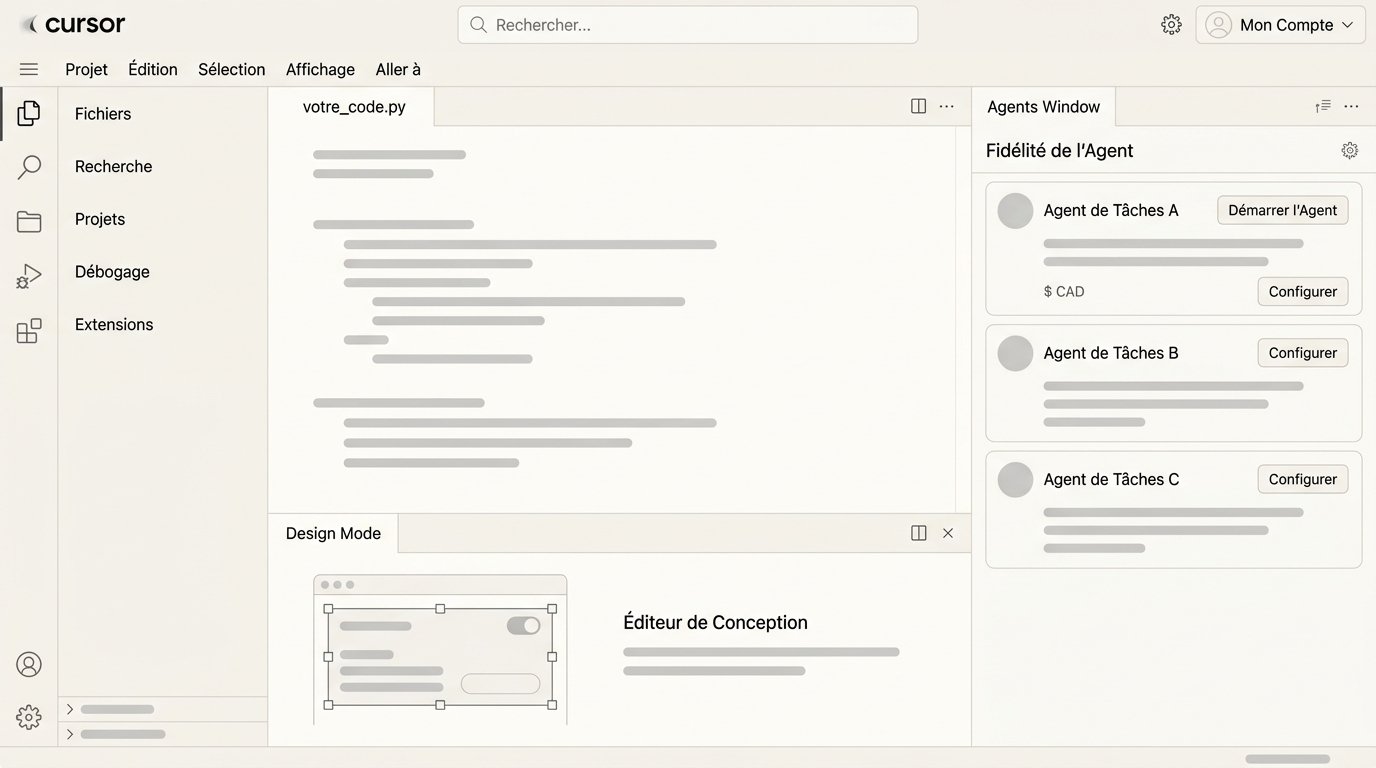The height and width of the screenshot is (768, 1376).
Task: Open the Projects folder icon
Action: click(29, 221)
